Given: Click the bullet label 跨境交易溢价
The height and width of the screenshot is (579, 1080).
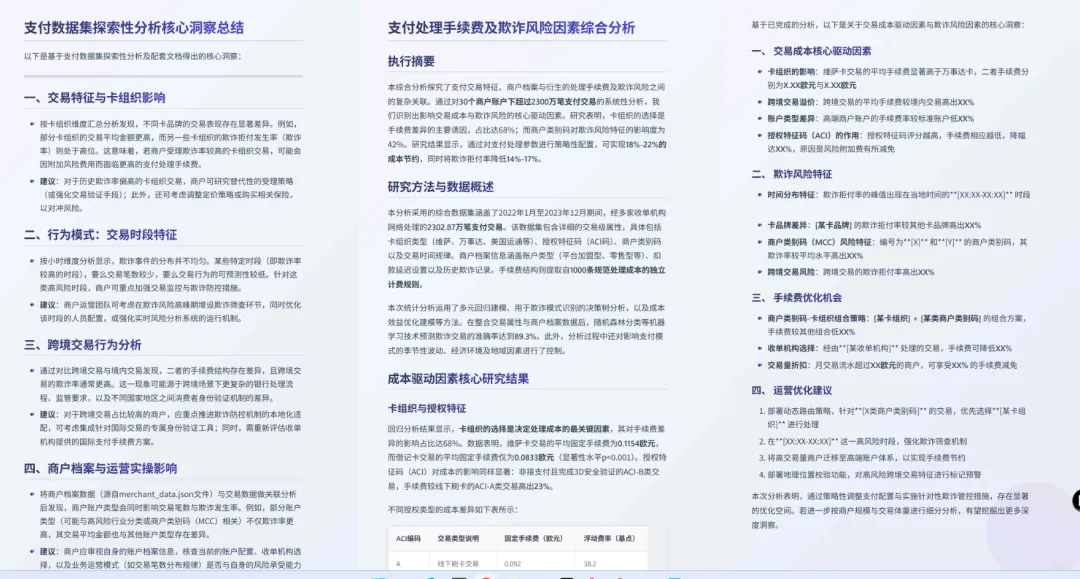Looking at the screenshot, I should [791, 102].
